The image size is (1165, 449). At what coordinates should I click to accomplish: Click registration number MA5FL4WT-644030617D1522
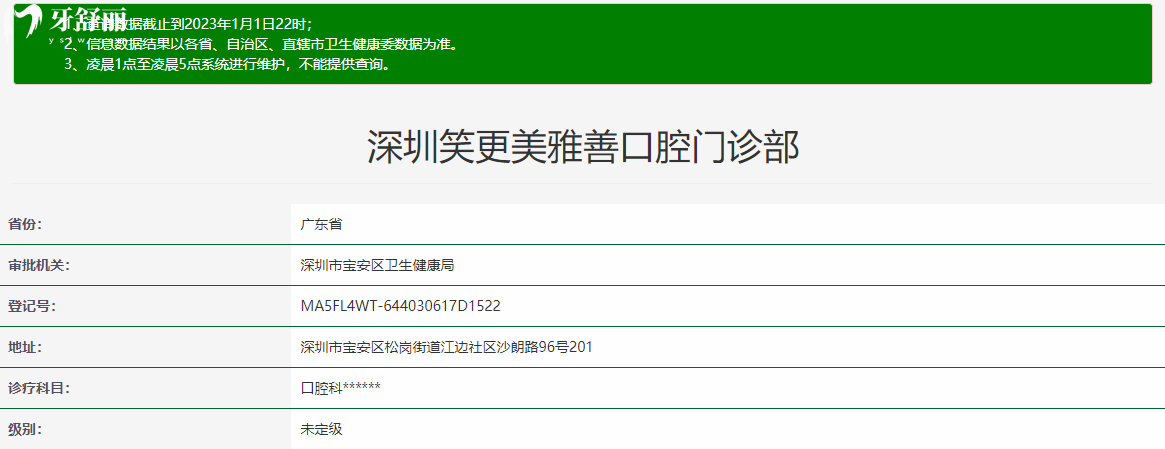click(400, 306)
